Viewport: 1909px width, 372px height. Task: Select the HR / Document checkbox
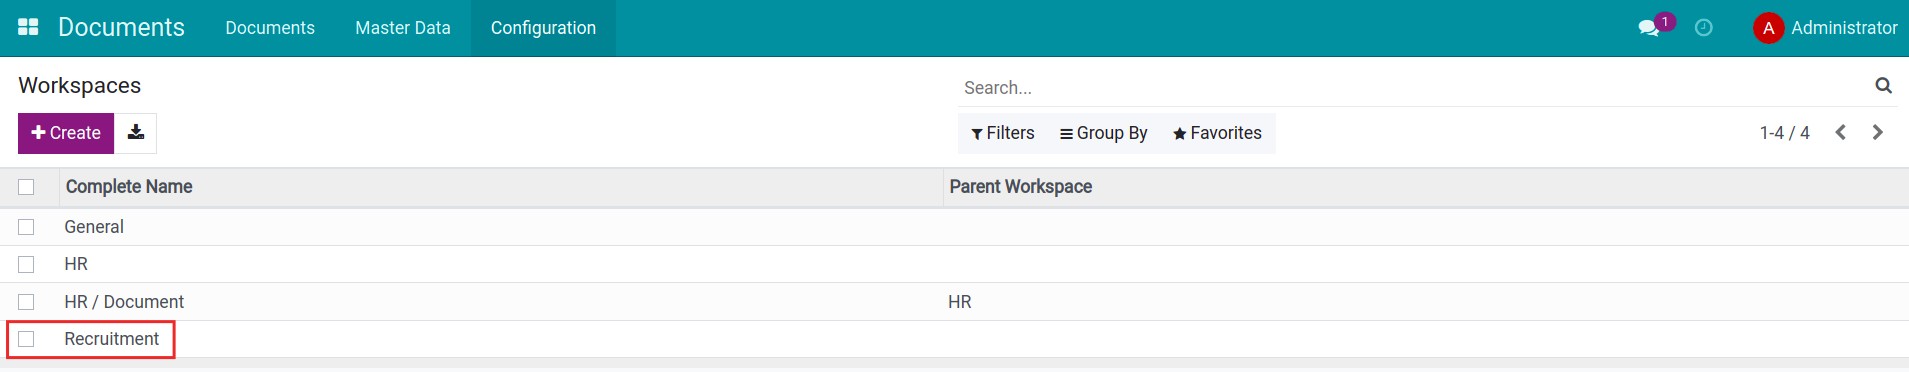(x=26, y=302)
